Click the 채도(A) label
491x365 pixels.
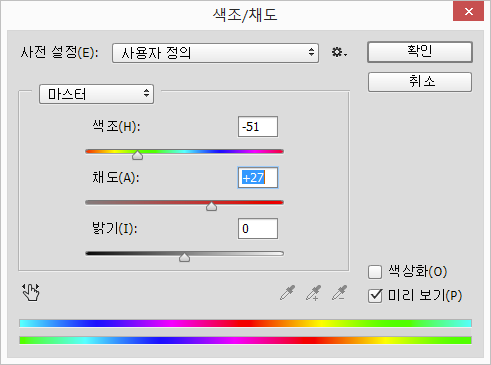pyautogui.click(x=116, y=177)
